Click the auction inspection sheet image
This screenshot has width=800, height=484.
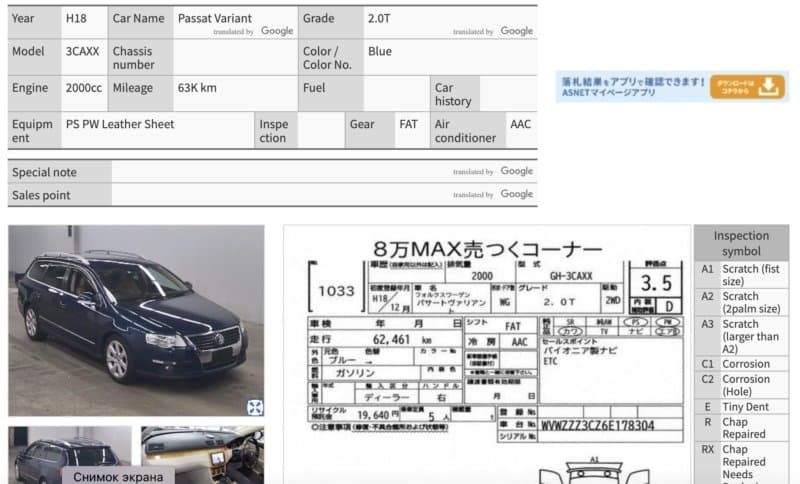tap(487, 354)
